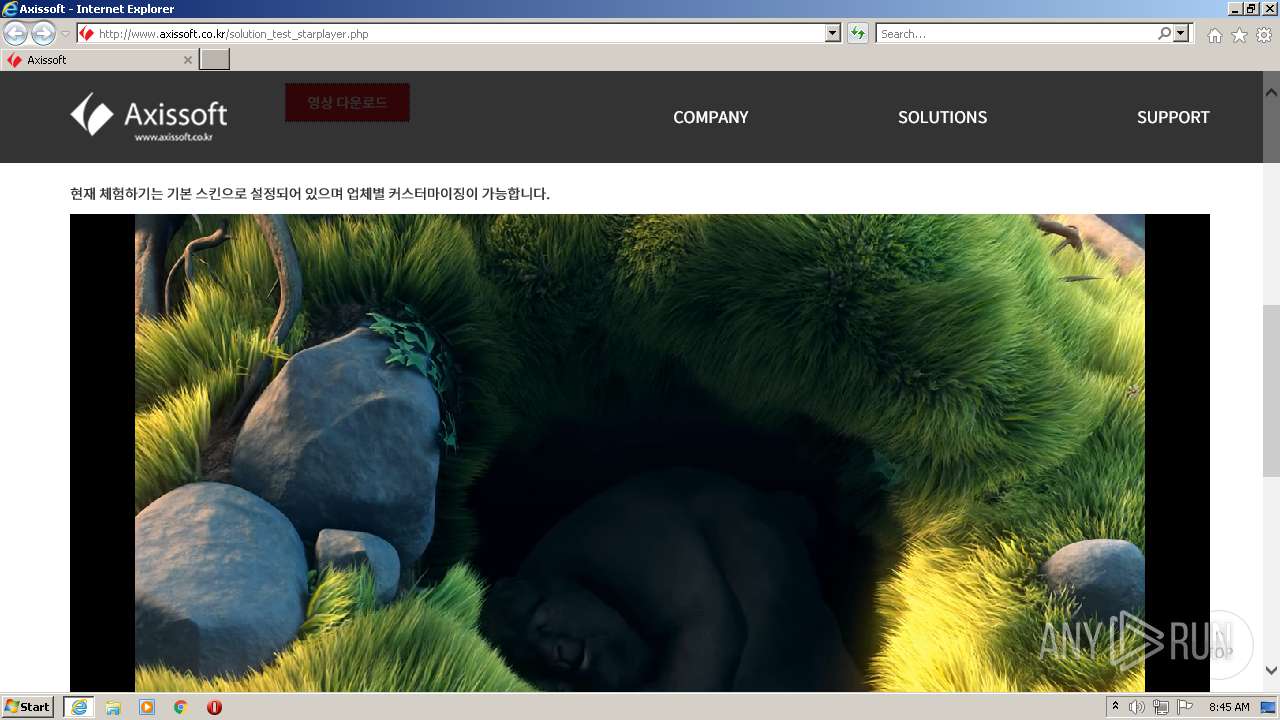Open the COMPANY menu
Viewport: 1280px width, 720px height.
[x=710, y=117]
